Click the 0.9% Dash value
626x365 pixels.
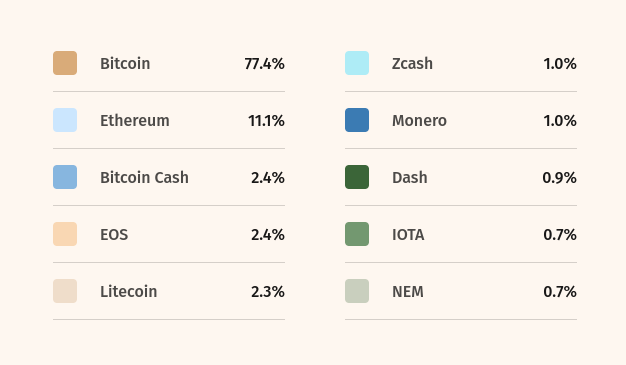pyautogui.click(x=559, y=178)
